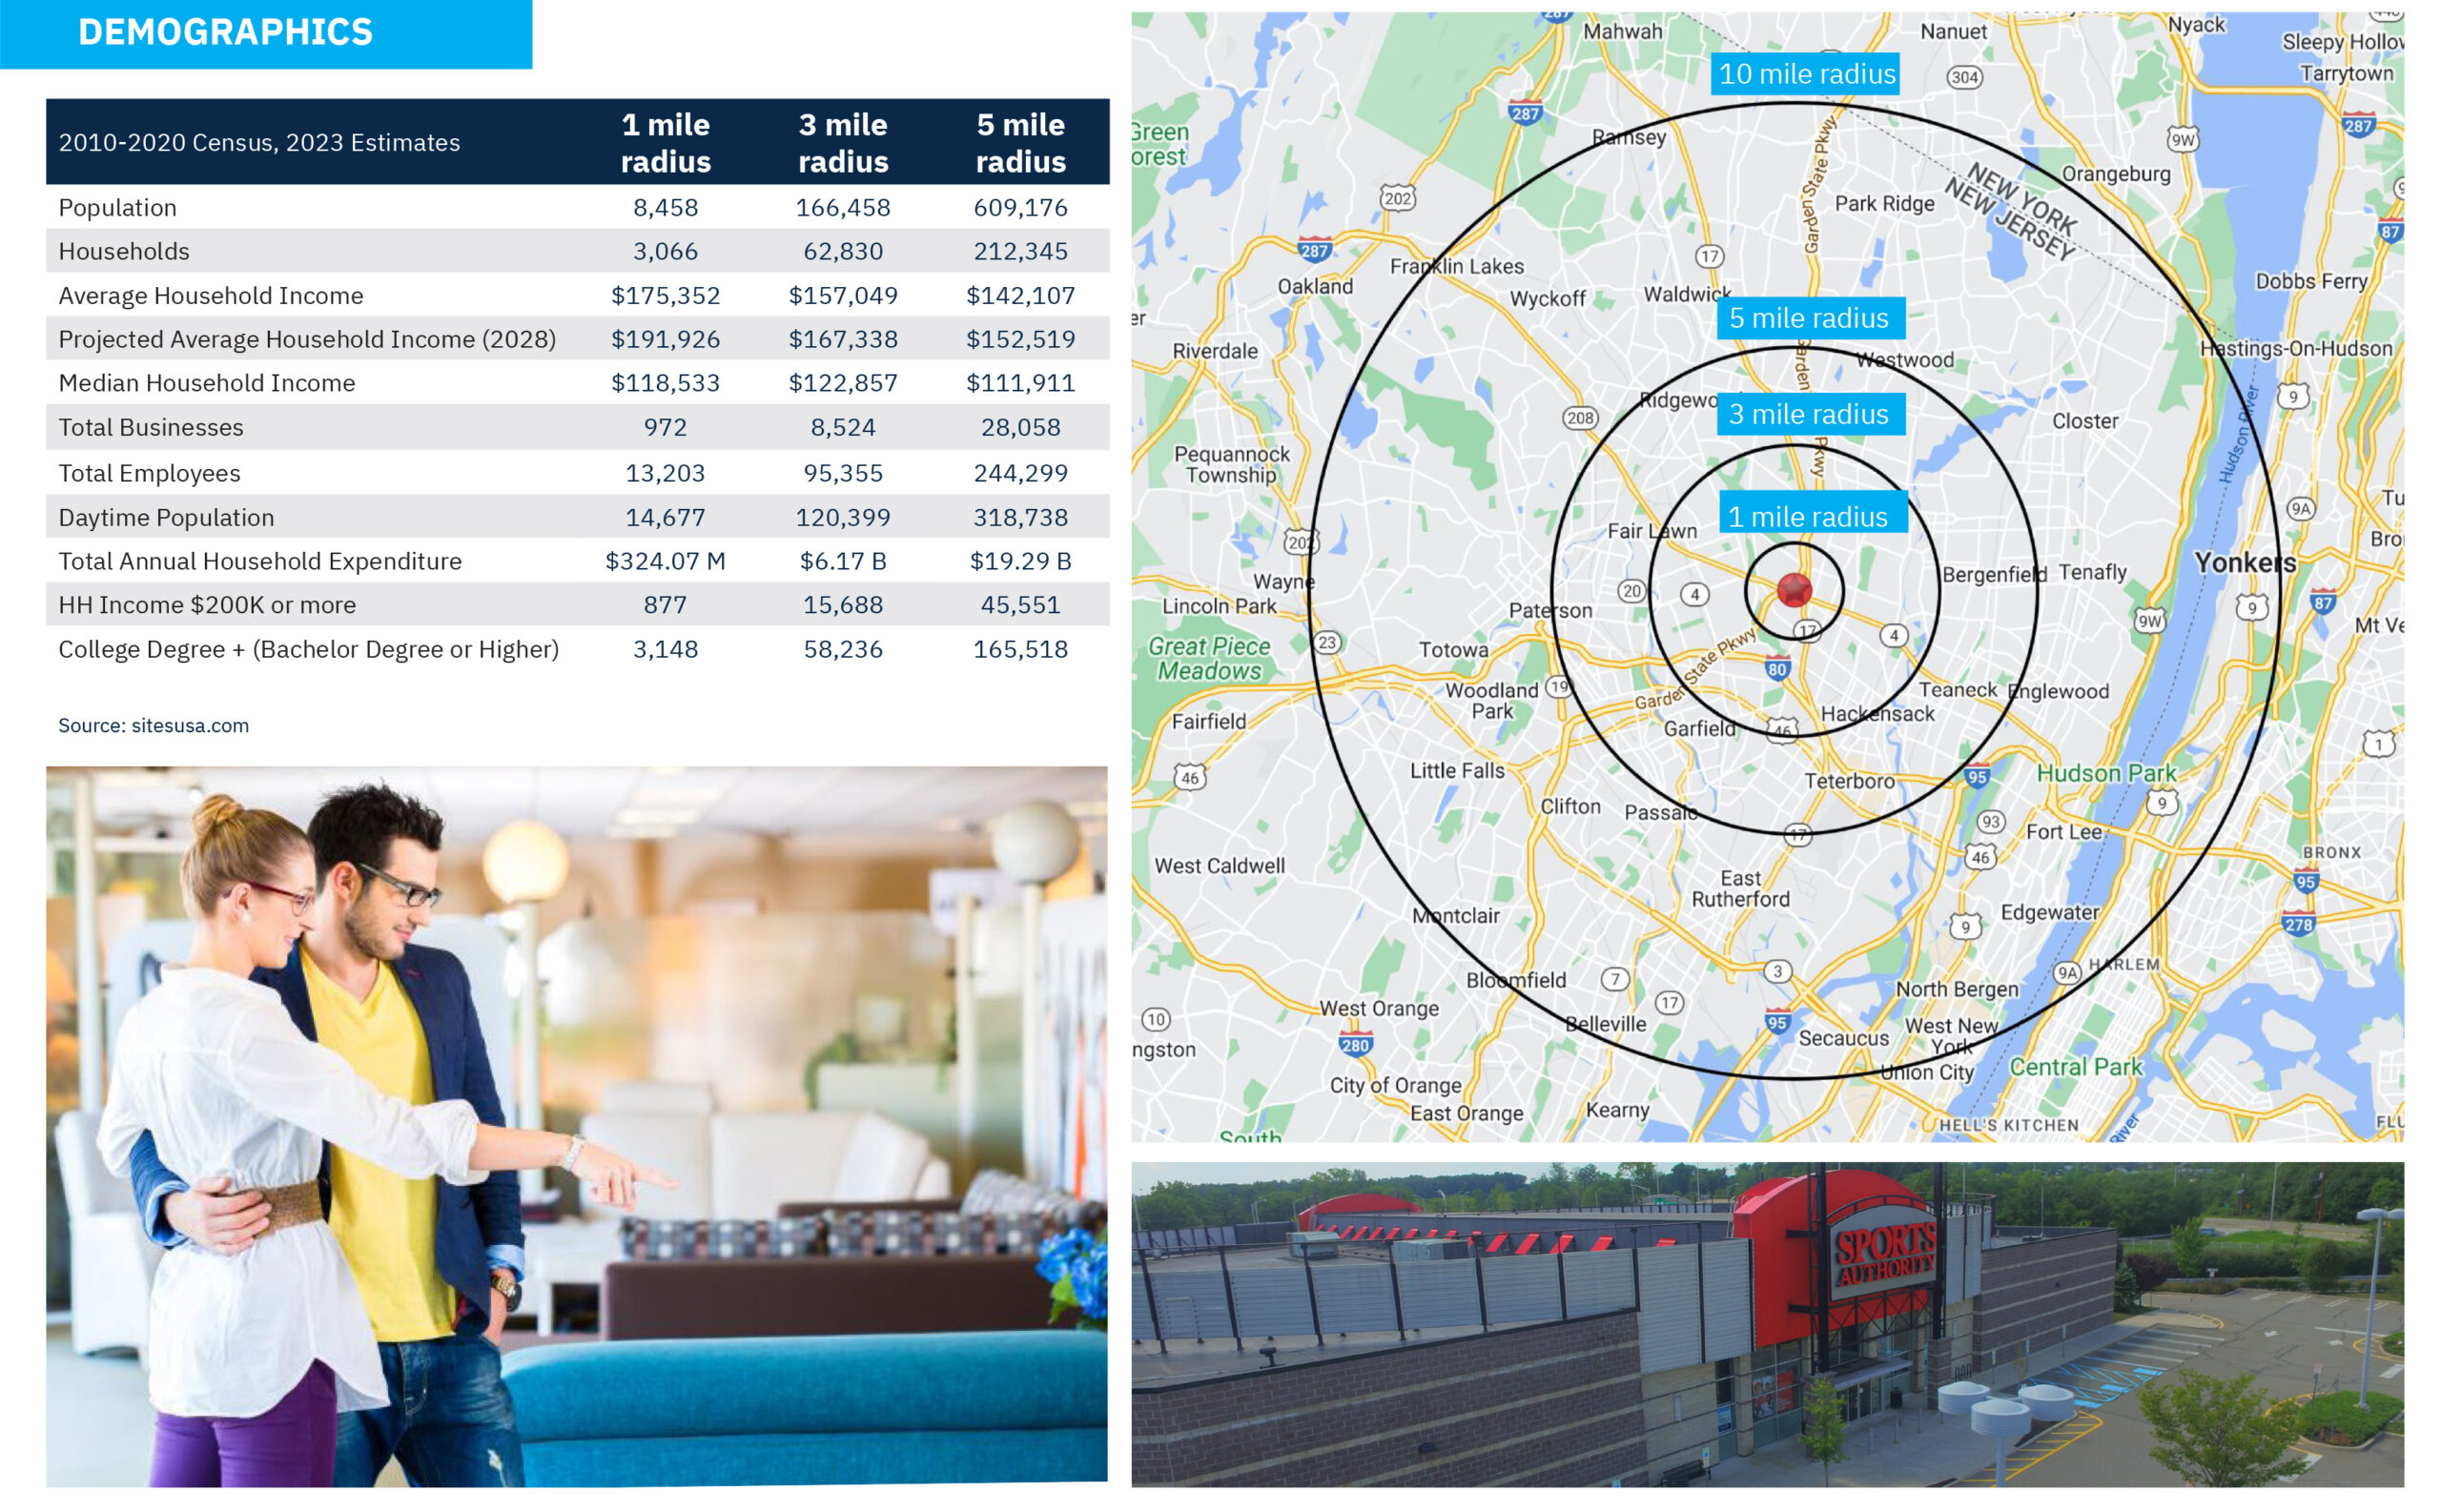Select the 10 mile radius label
The height and width of the screenshot is (1512, 2441).
click(x=1806, y=74)
